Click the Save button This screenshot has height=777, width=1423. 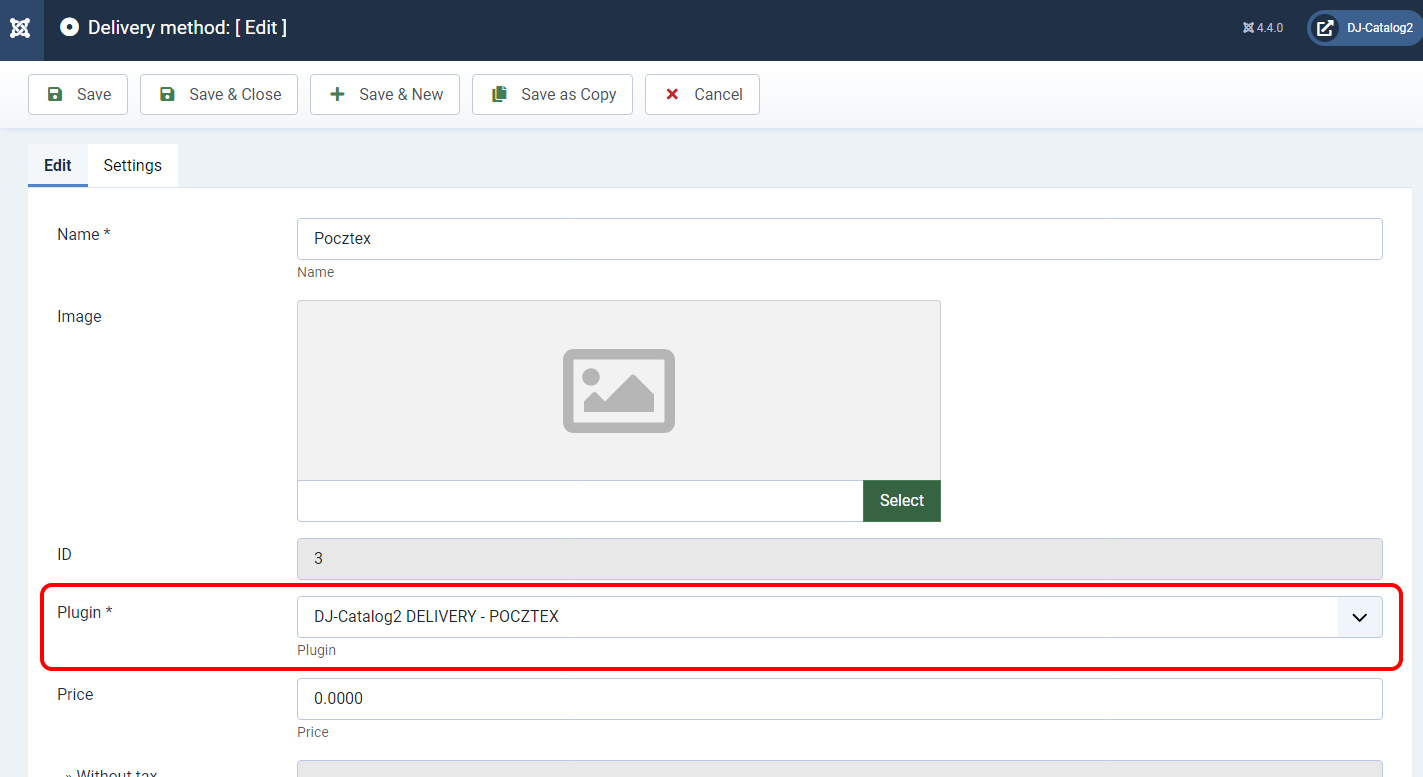tap(78, 94)
